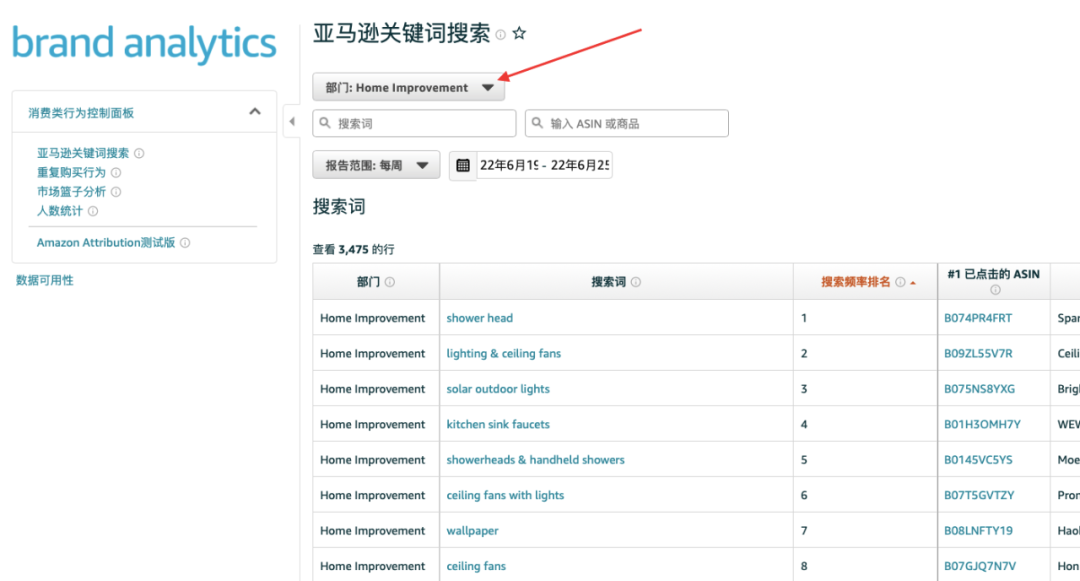Click info icon next to Amazon Attribution测试版
The height and width of the screenshot is (581, 1080).
click(x=185, y=243)
